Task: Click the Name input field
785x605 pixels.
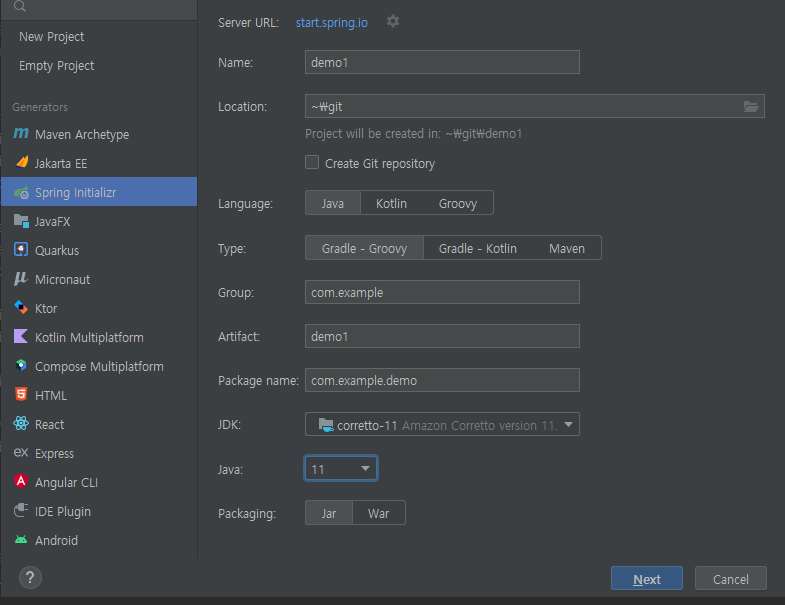Action: click(442, 62)
